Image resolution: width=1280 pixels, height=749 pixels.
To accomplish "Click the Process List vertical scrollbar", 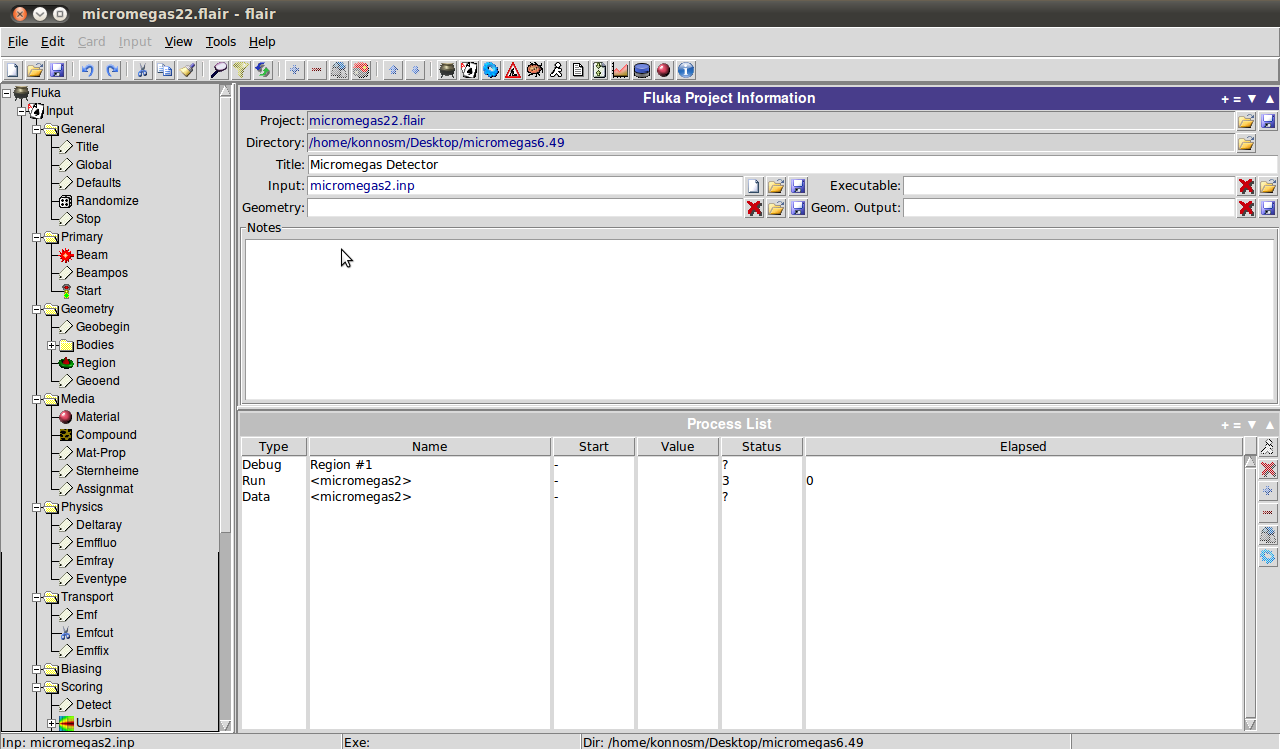I will 1250,594.
